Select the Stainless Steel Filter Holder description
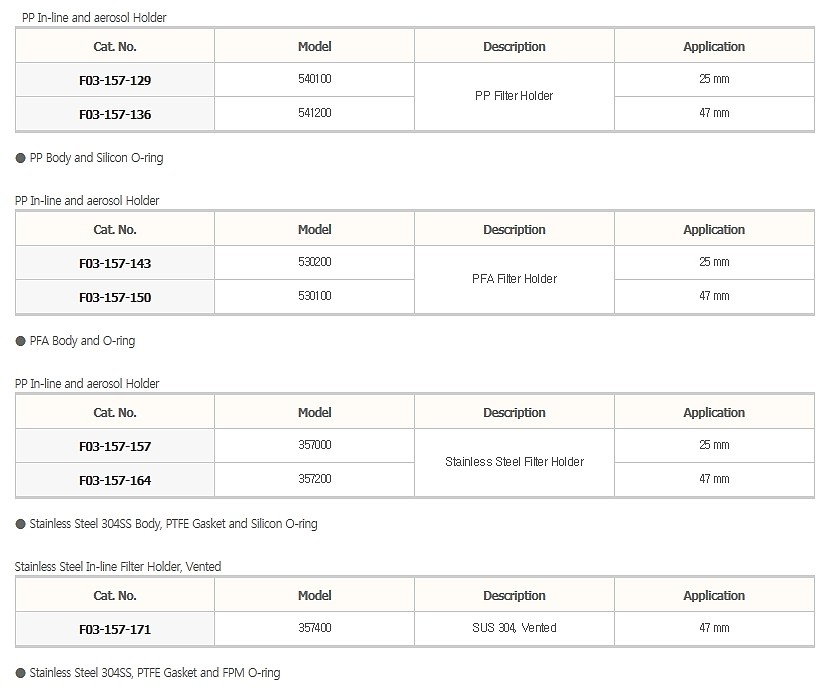The width and height of the screenshot is (840, 696). (514, 462)
